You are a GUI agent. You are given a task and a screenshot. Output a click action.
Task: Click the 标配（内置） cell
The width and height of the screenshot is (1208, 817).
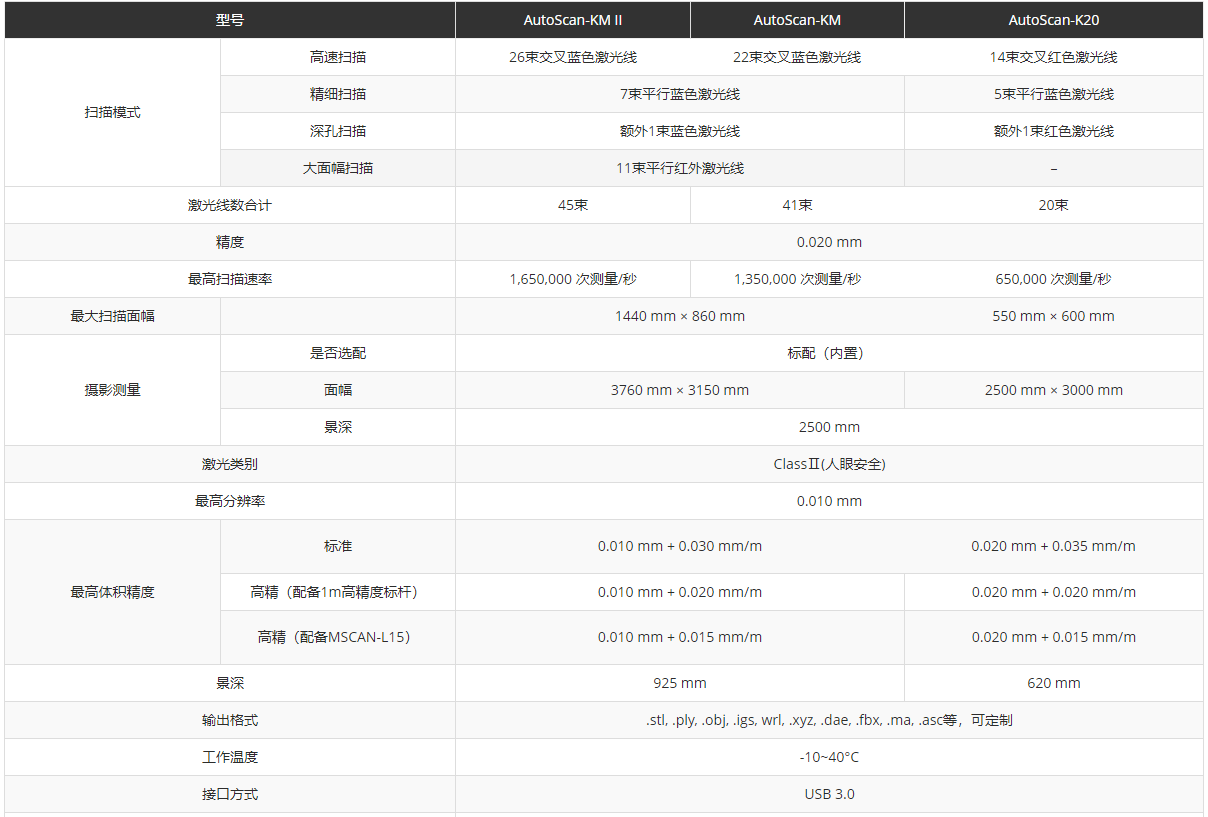click(828, 353)
